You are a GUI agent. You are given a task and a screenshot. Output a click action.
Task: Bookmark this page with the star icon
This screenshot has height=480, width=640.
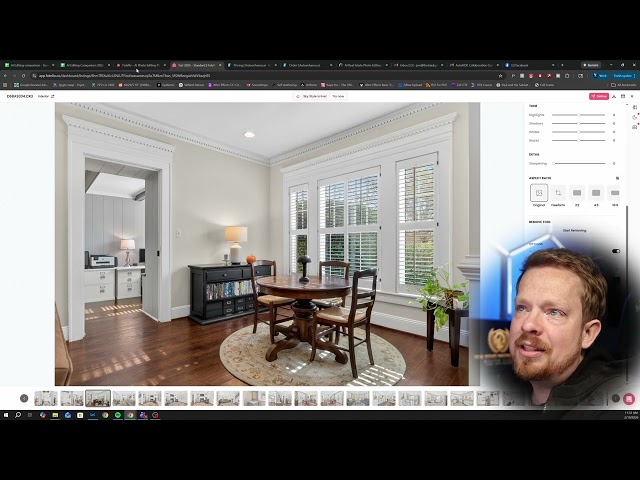tap(500, 76)
